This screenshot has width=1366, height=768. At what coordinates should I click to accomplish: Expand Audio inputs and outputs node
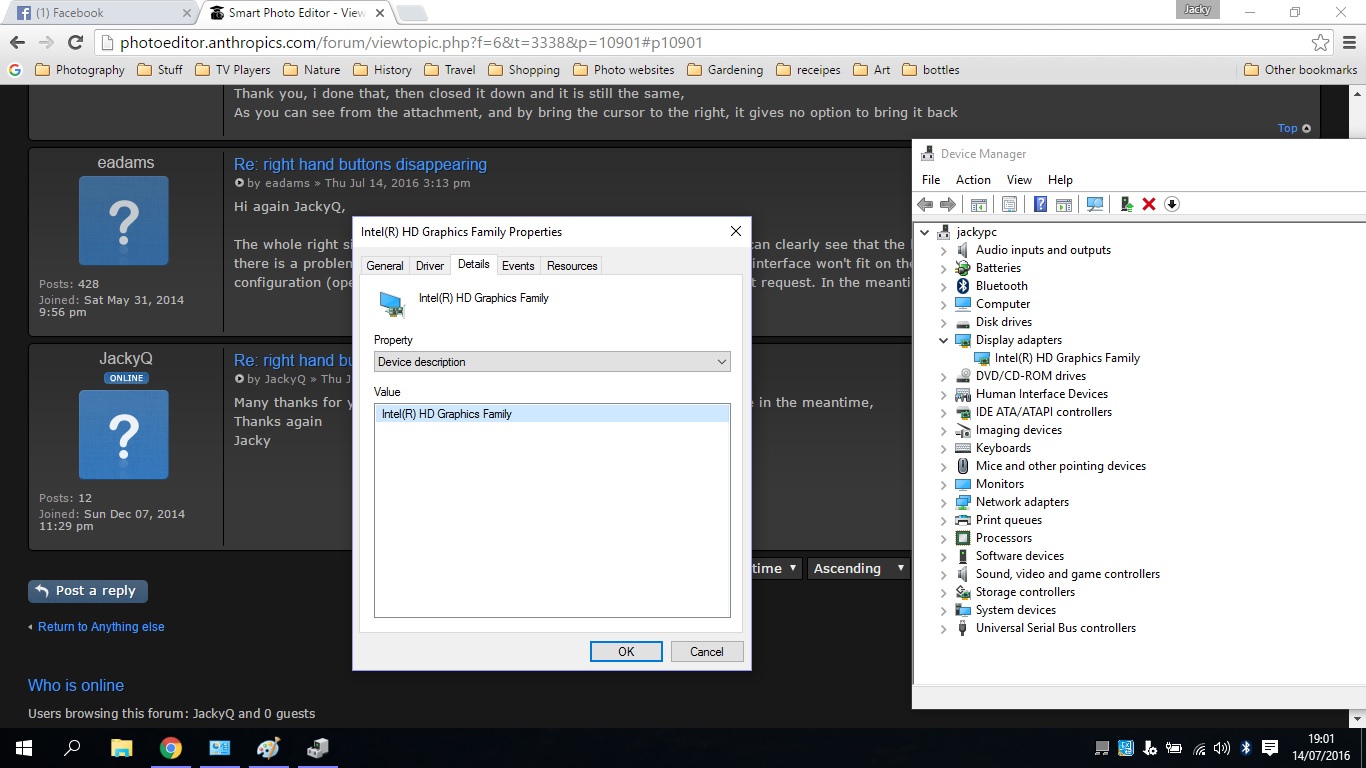pyautogui.click(x=943, y=250)
